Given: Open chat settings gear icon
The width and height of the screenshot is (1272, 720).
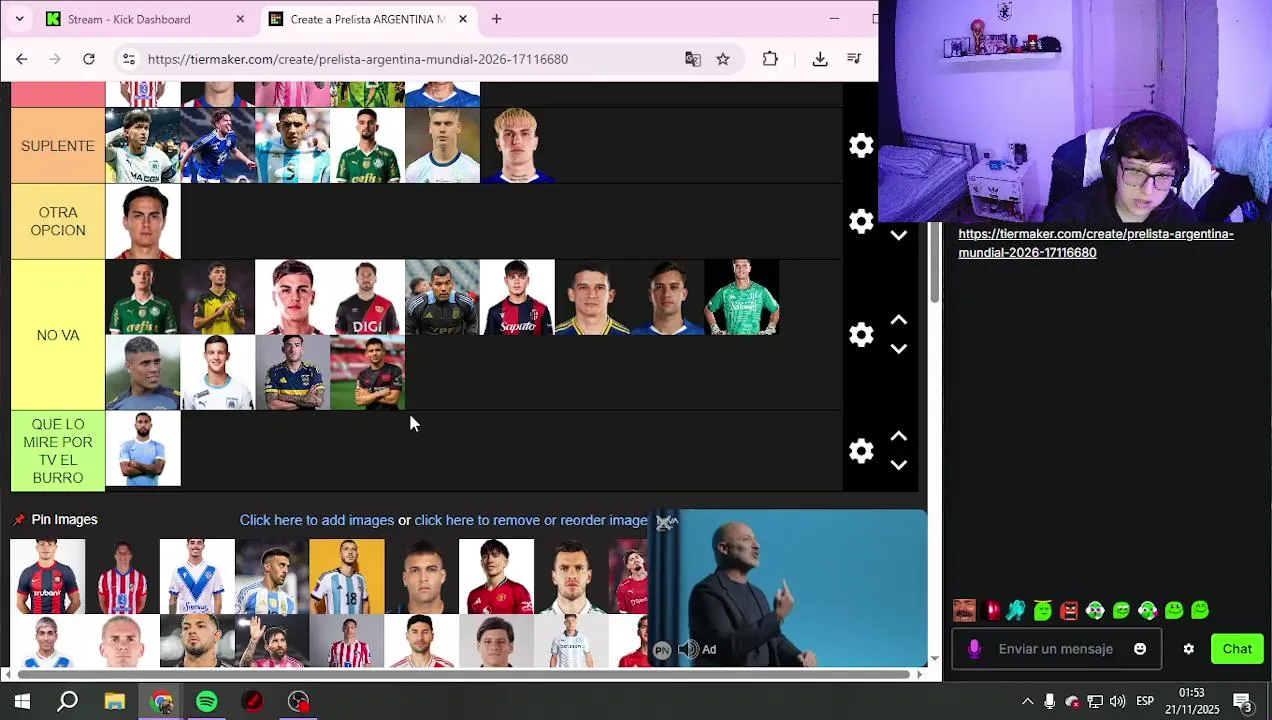Looking at the screenshot, I should tap(1189, 649).
